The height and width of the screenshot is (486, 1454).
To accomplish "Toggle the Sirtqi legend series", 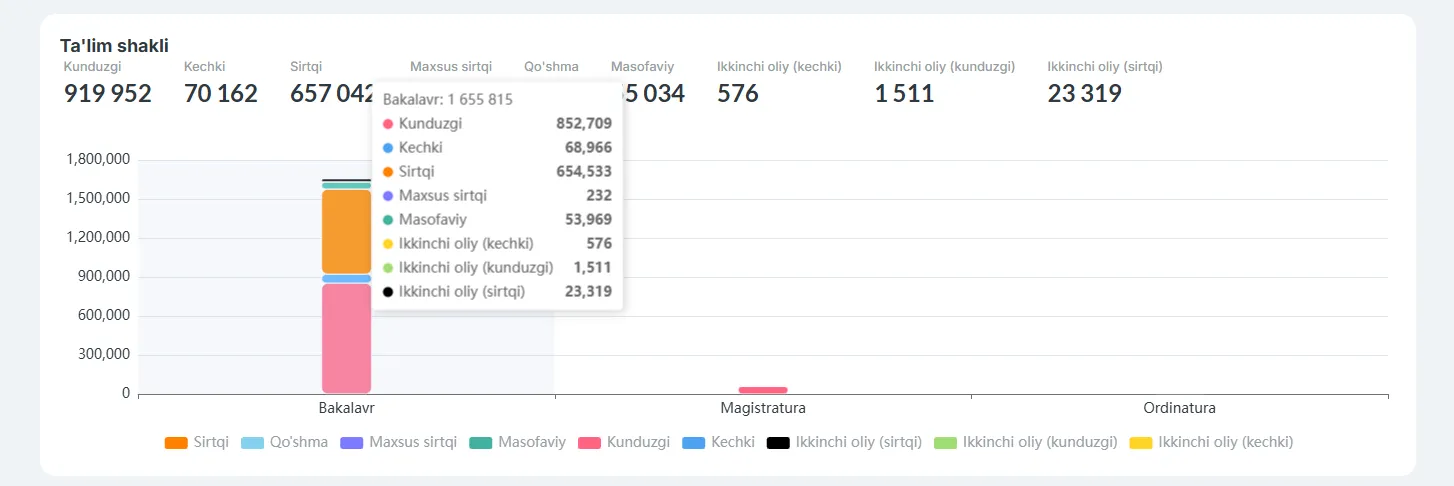I will coord(196,442).
